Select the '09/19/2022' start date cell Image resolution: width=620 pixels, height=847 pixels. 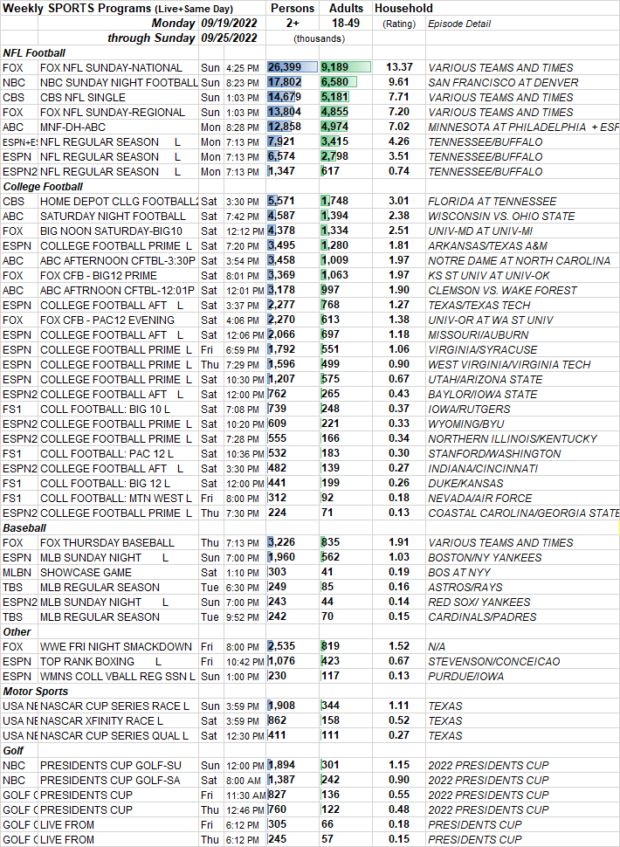pos(229,23)
